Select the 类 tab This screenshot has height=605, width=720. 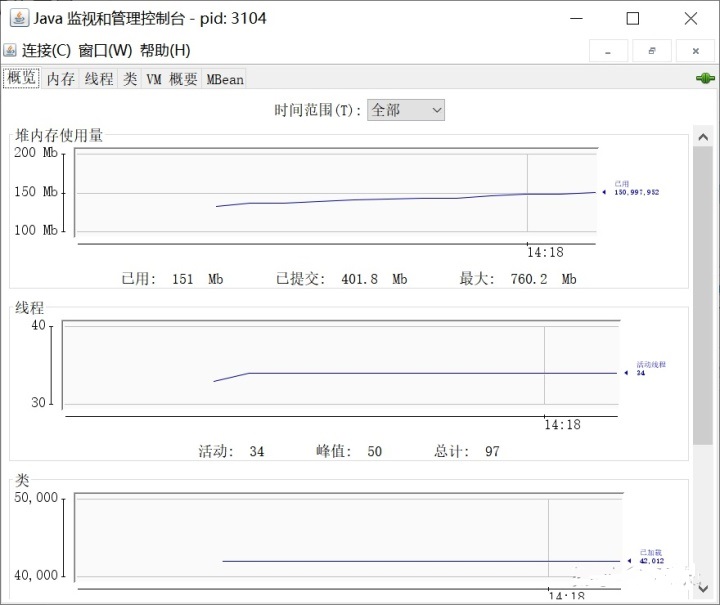130,79
